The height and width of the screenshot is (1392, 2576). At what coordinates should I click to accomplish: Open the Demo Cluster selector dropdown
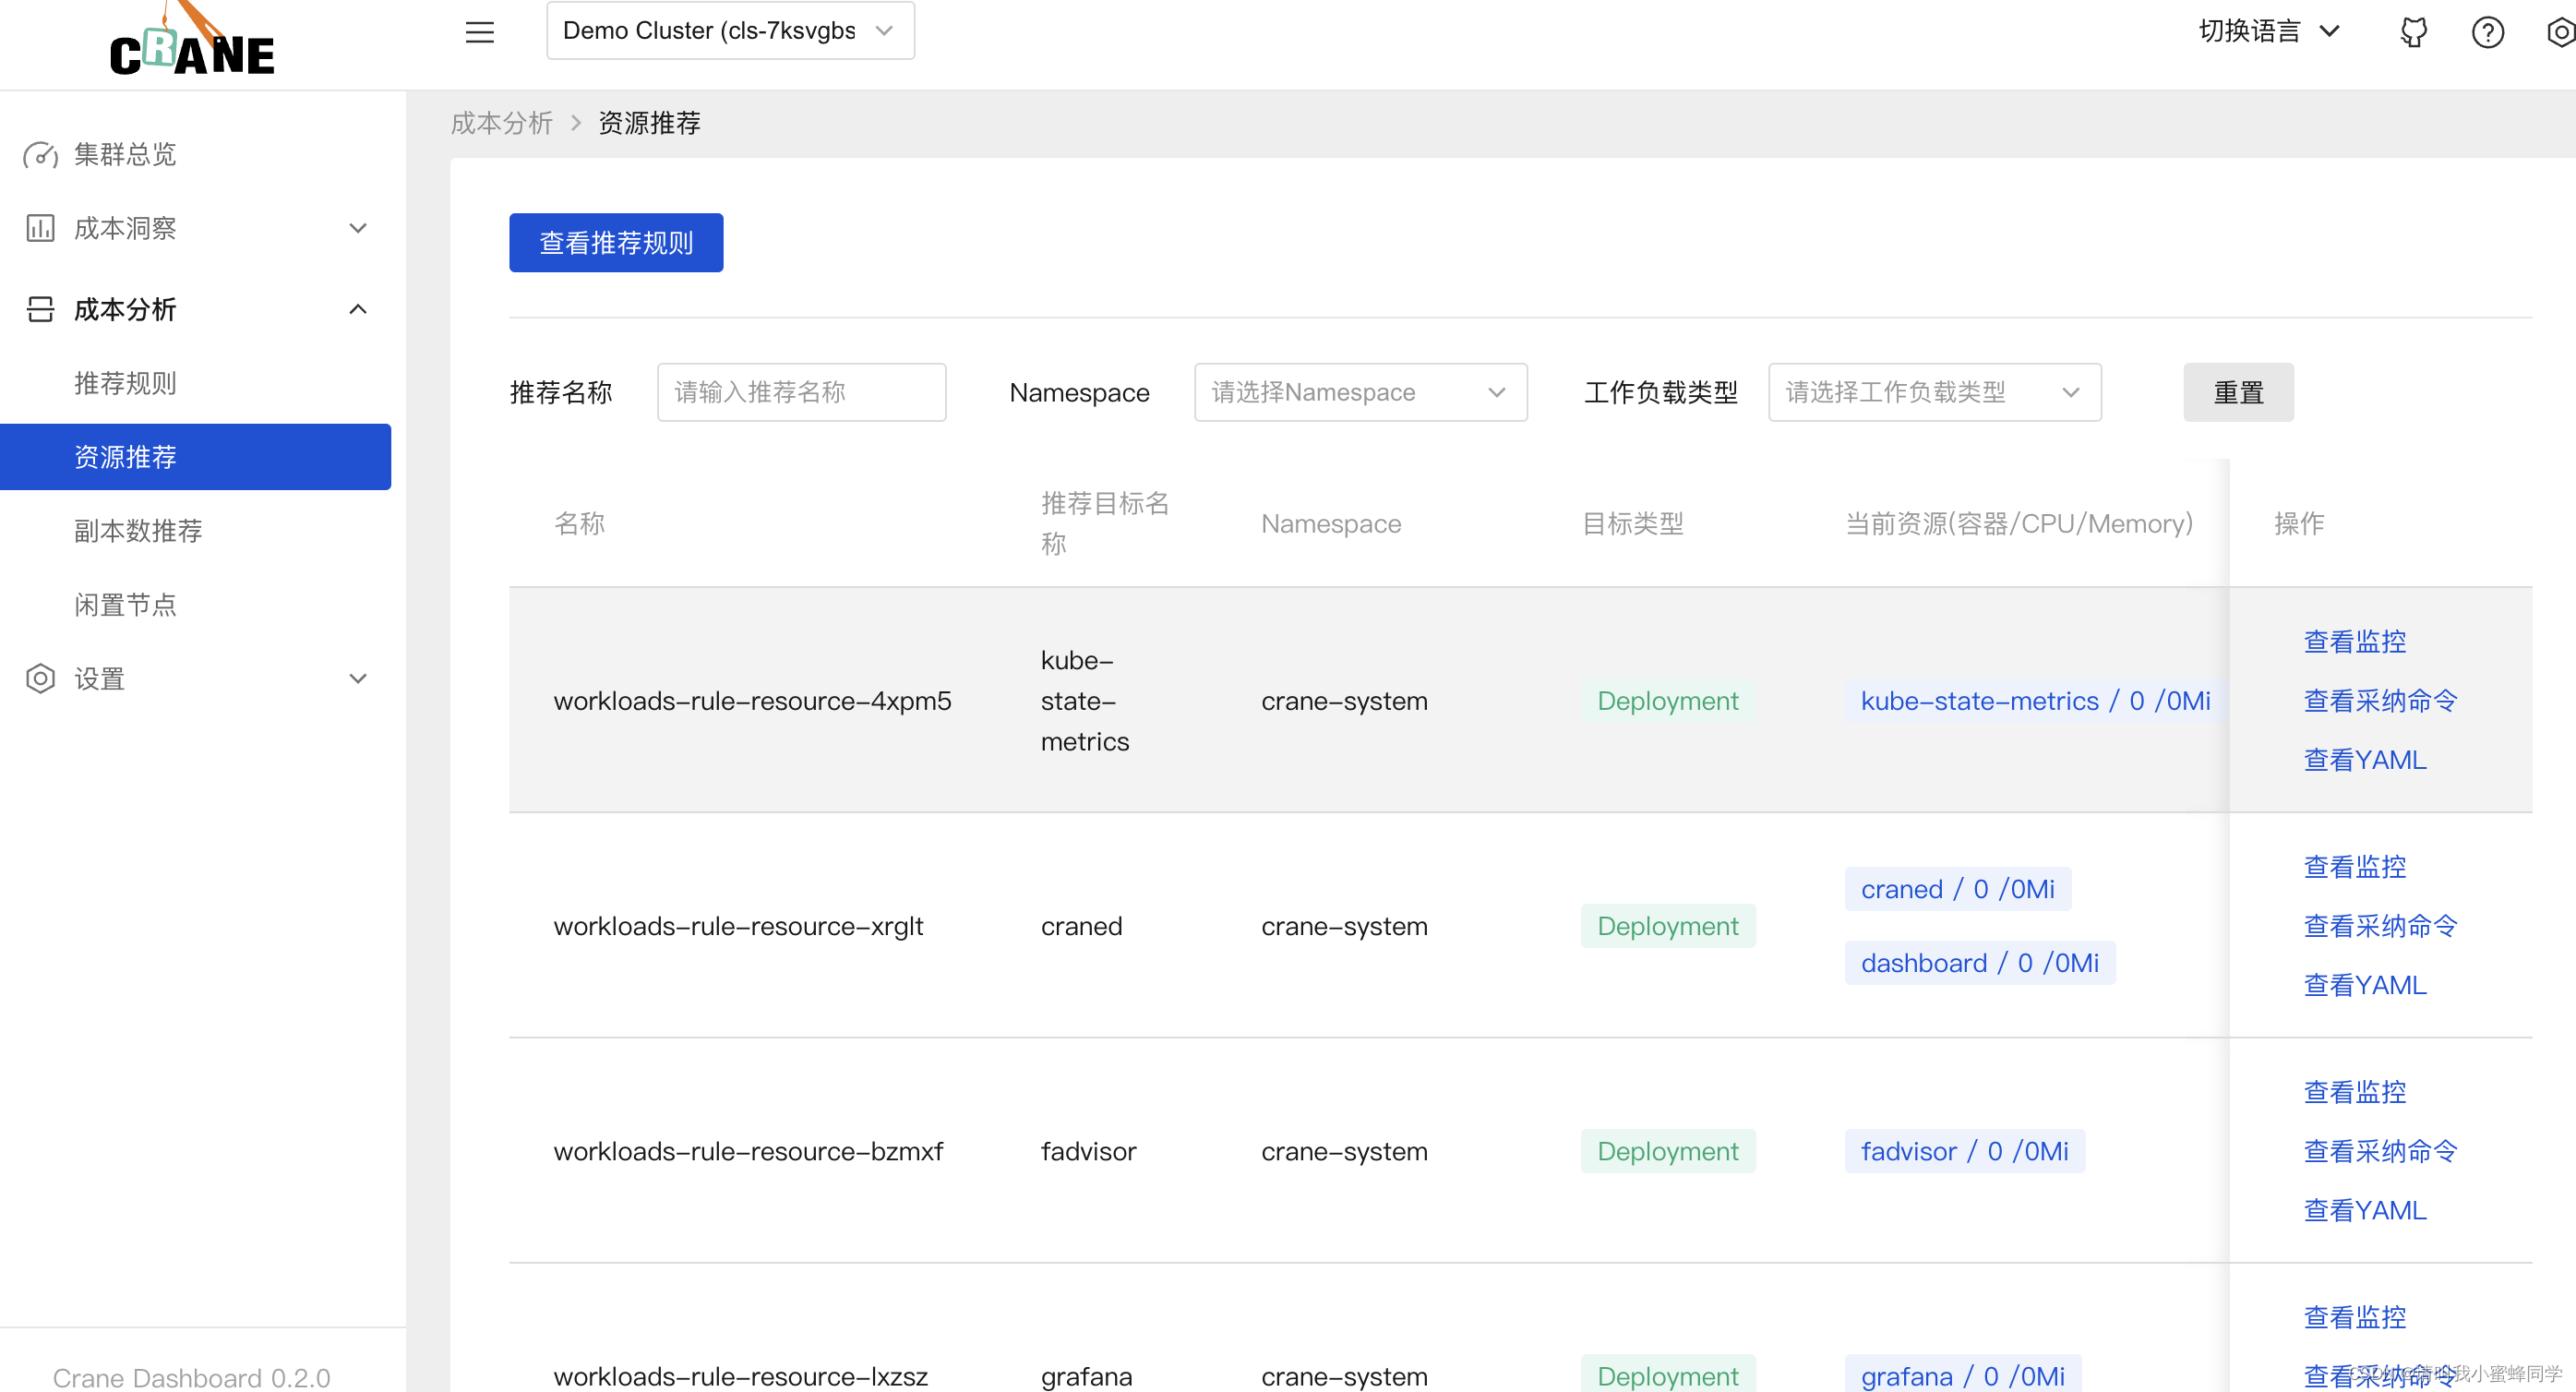click(x=730, y=31)
